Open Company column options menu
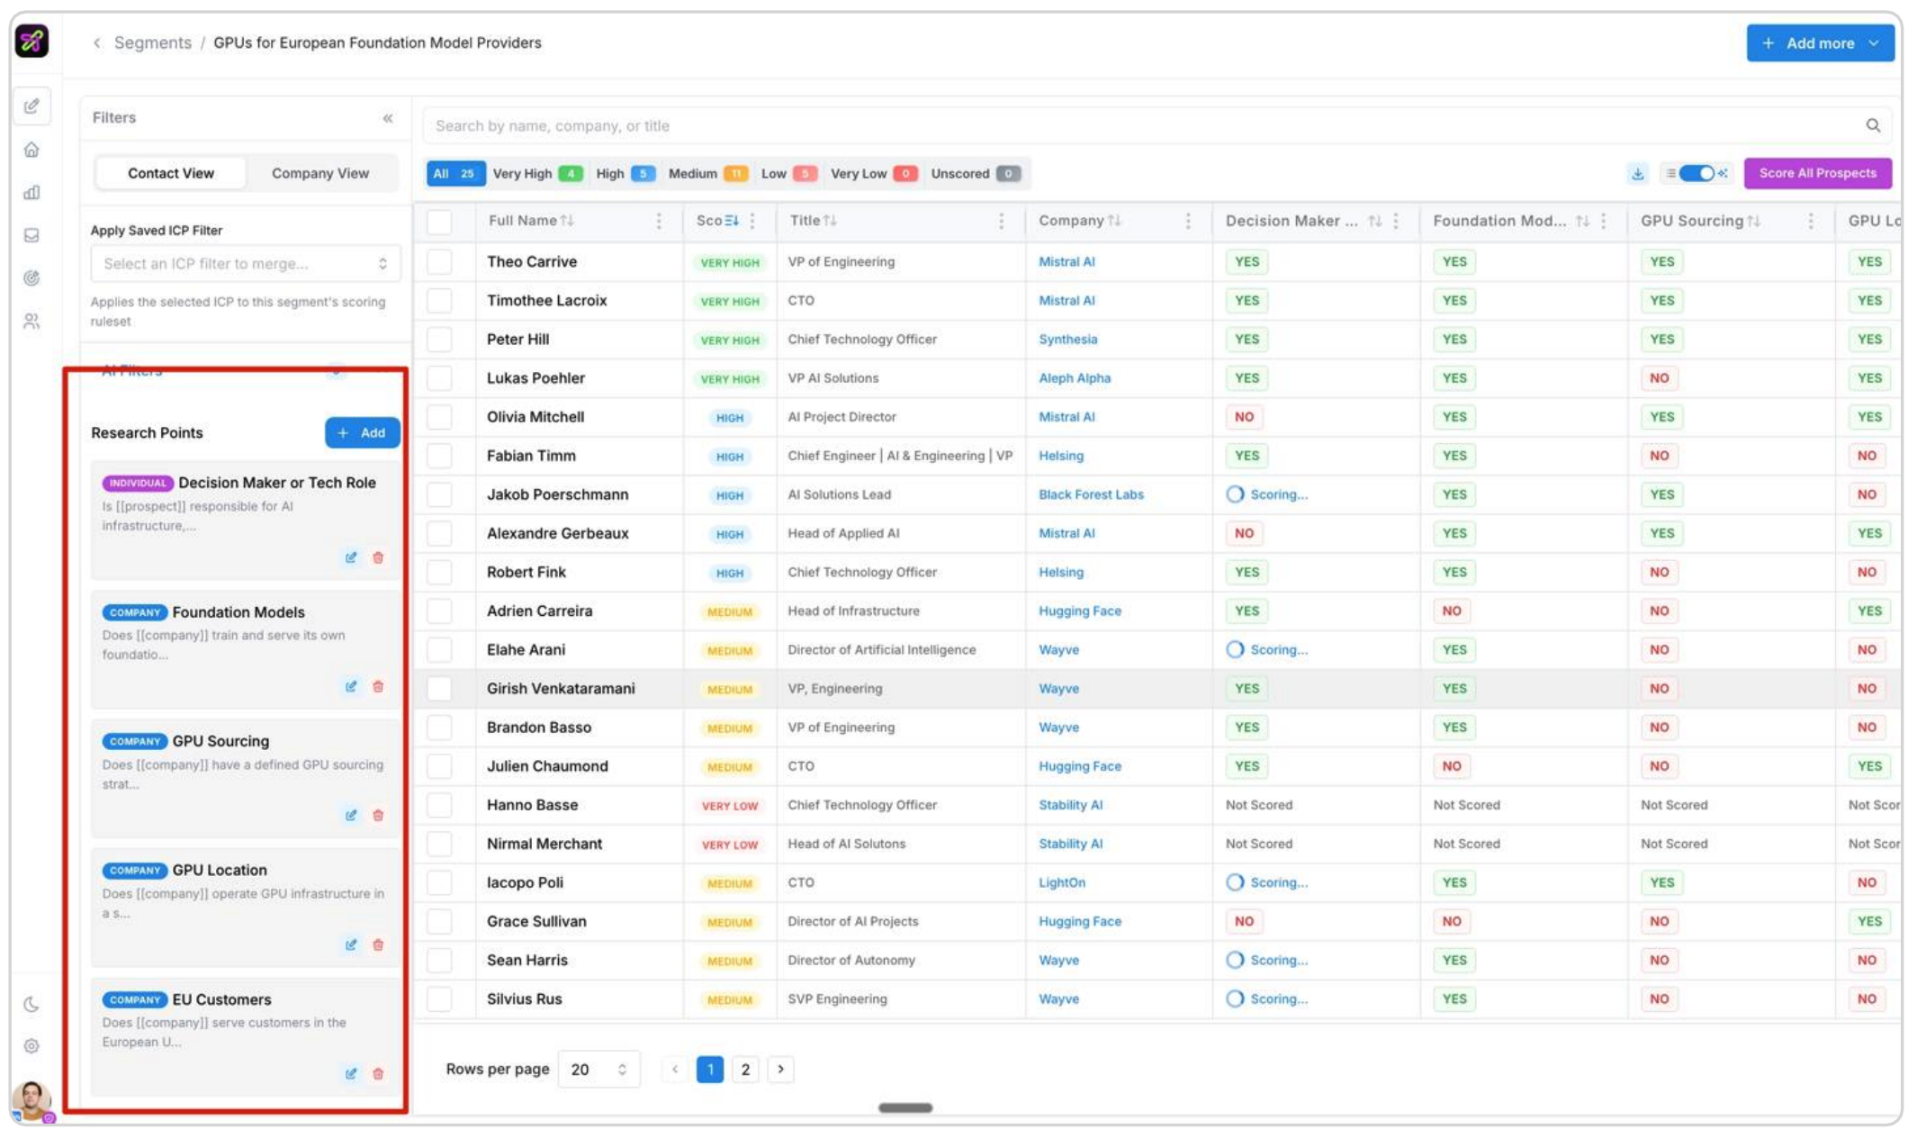The image size is (1916, 1130). (x=1188, y=221)
